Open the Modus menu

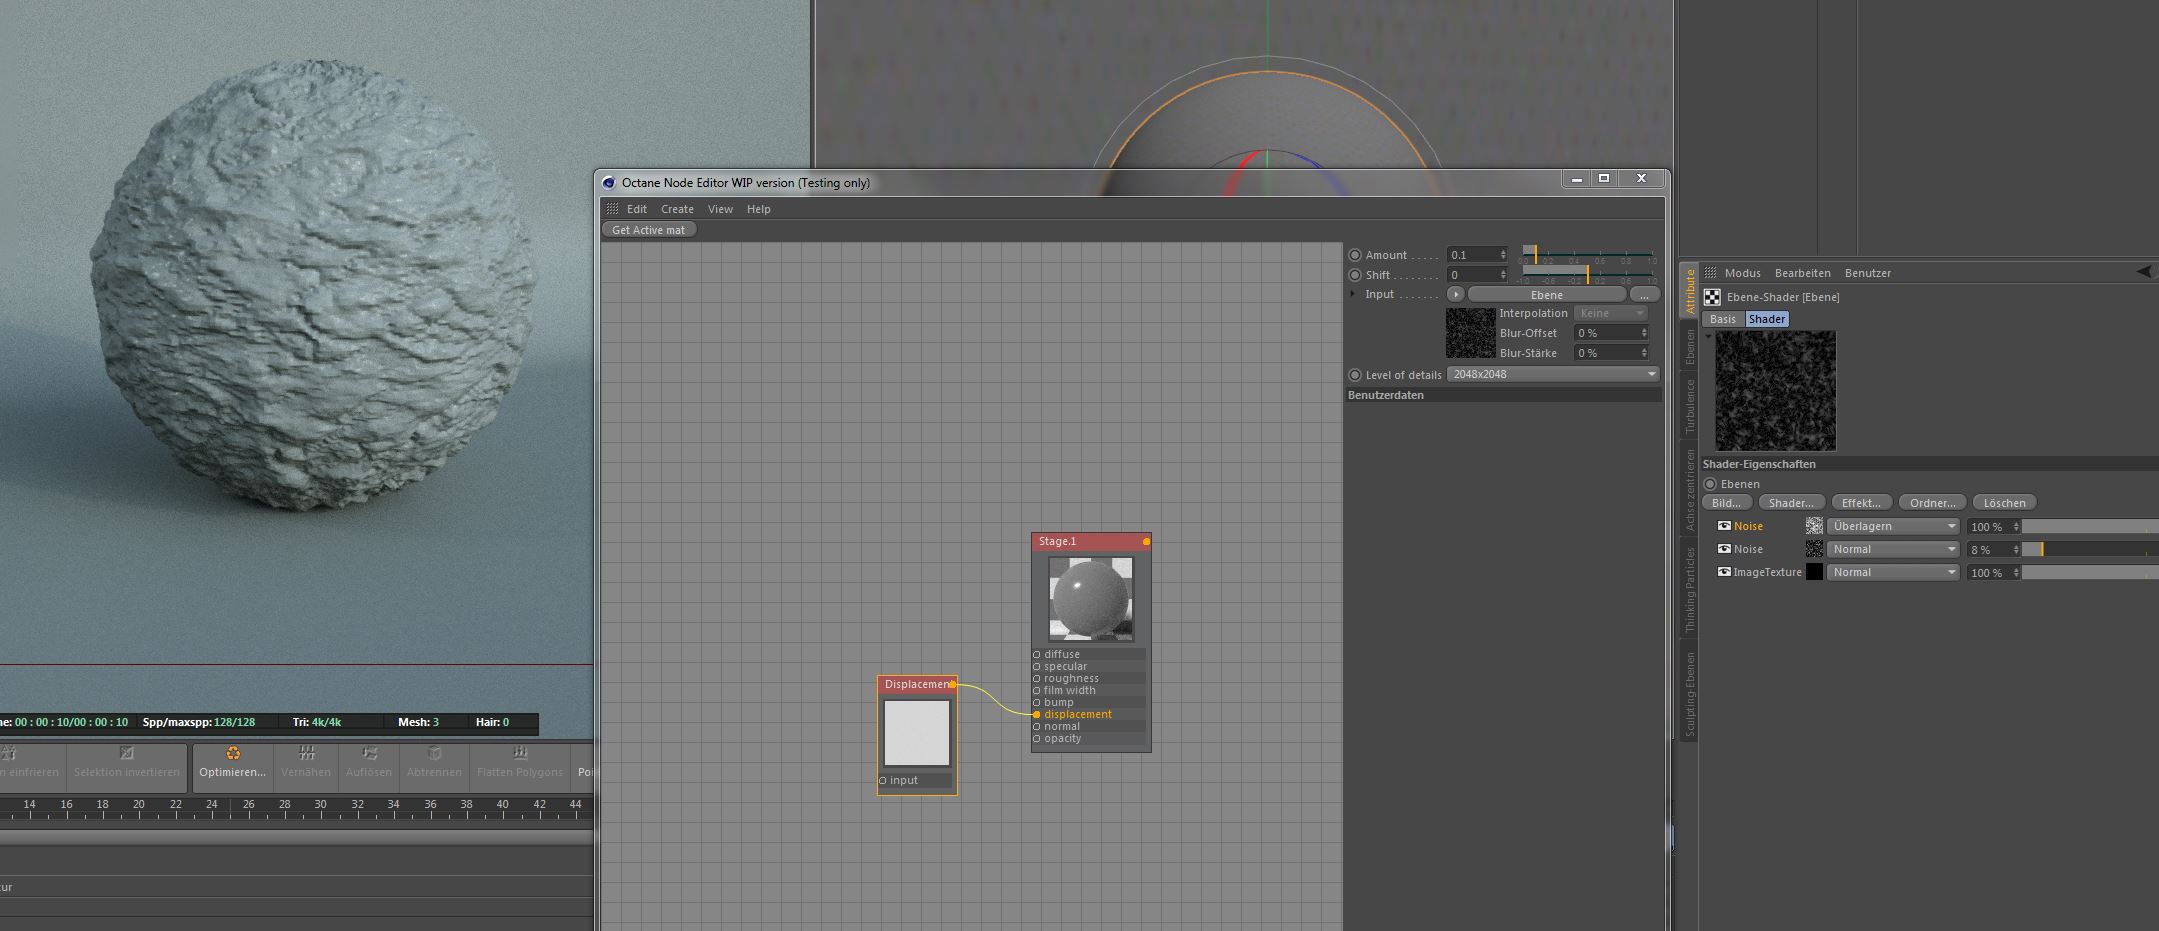[x=1742, y=273]
